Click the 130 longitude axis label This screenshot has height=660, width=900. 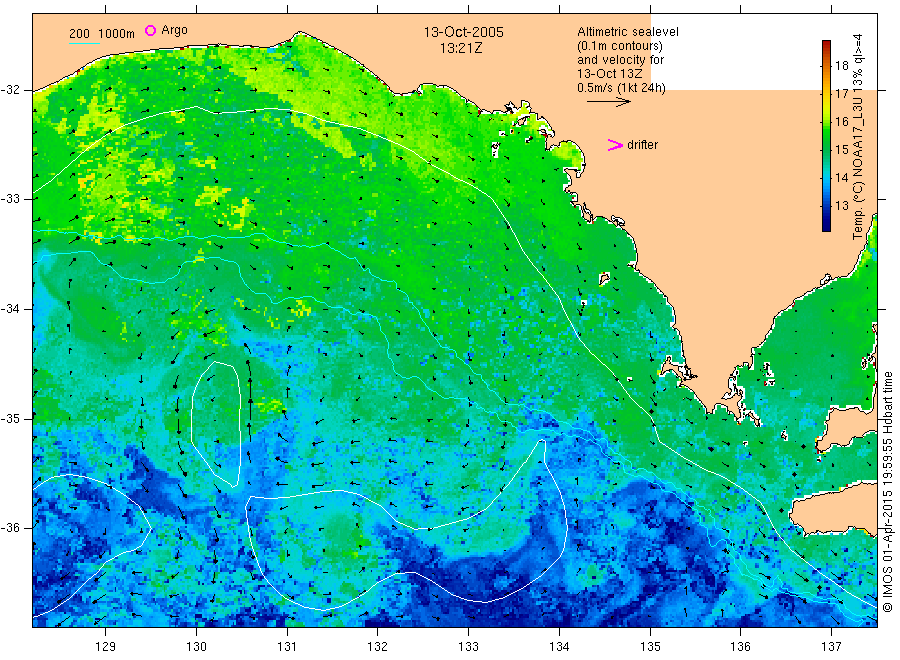tap(196, 646)
